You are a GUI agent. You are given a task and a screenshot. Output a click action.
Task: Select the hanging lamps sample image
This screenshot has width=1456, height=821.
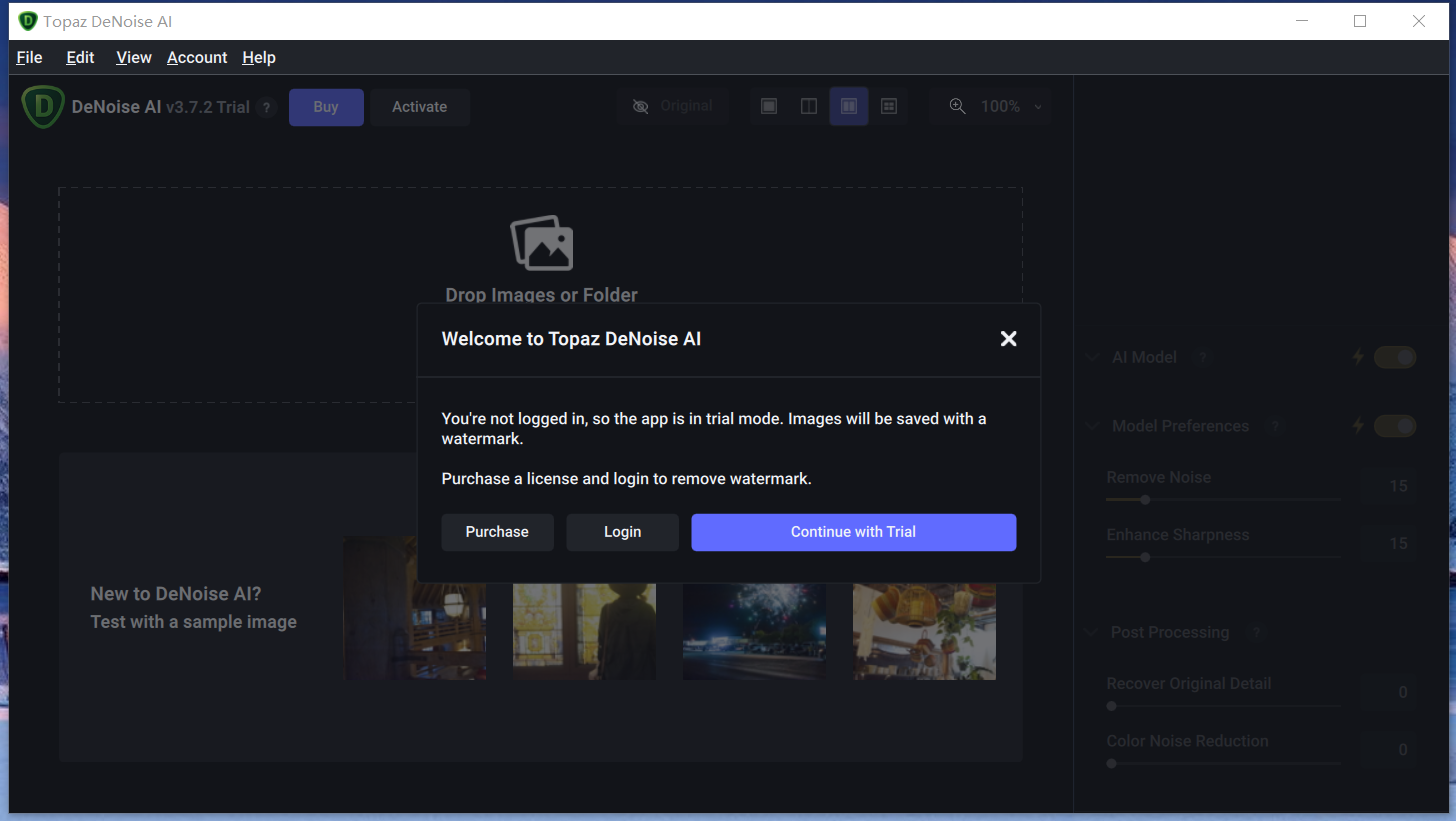[925, 631]
